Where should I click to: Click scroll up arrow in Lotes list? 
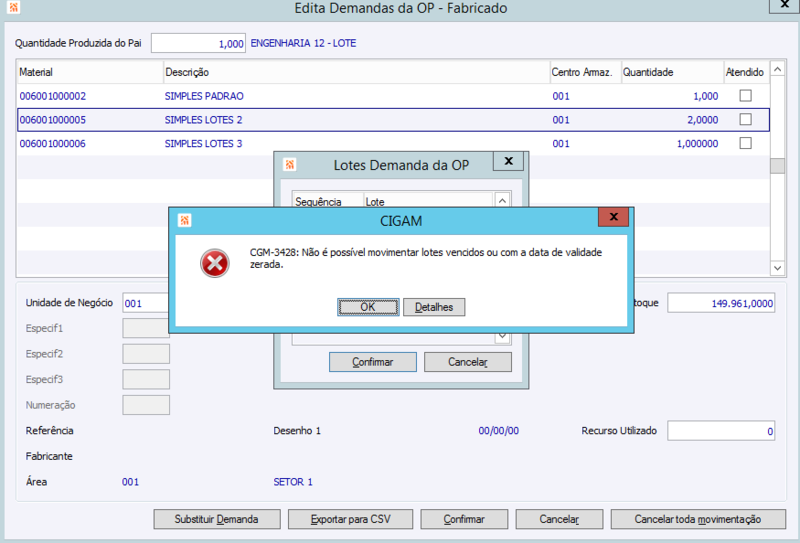coord(502,201)
